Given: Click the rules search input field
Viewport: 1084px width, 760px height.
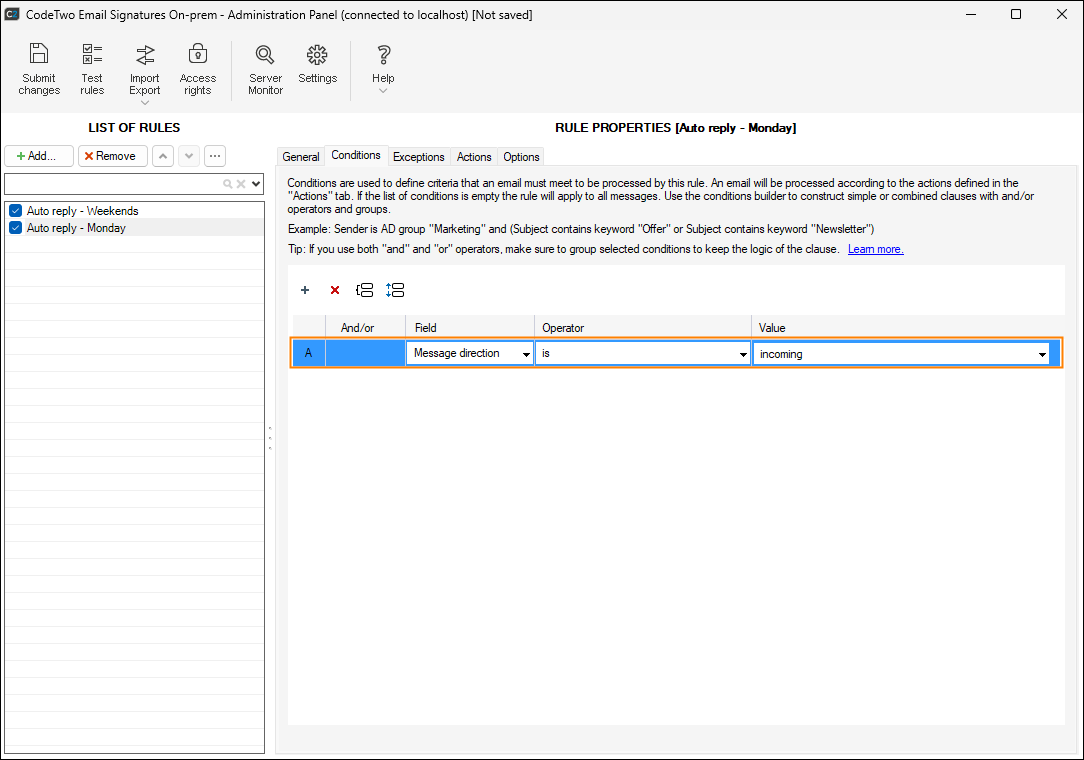Looking at the screenshot, I should click(x=112, y=184).
